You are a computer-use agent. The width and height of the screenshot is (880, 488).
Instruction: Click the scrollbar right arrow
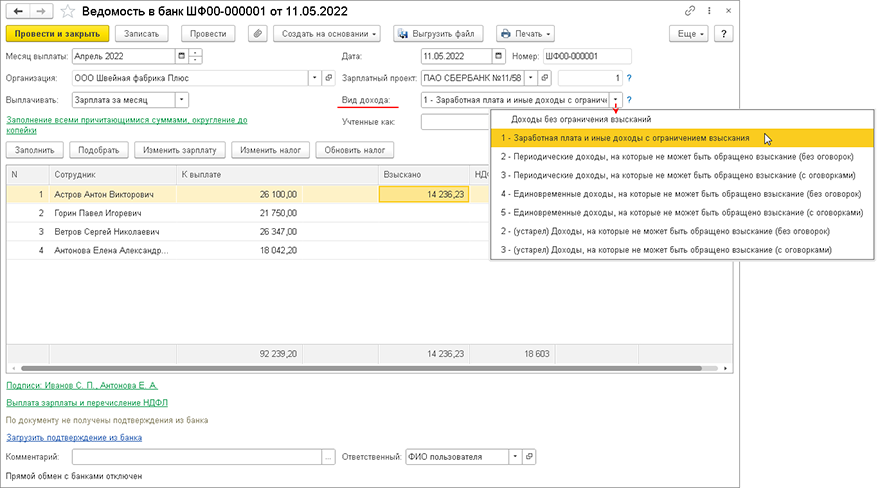click(725, 369)
